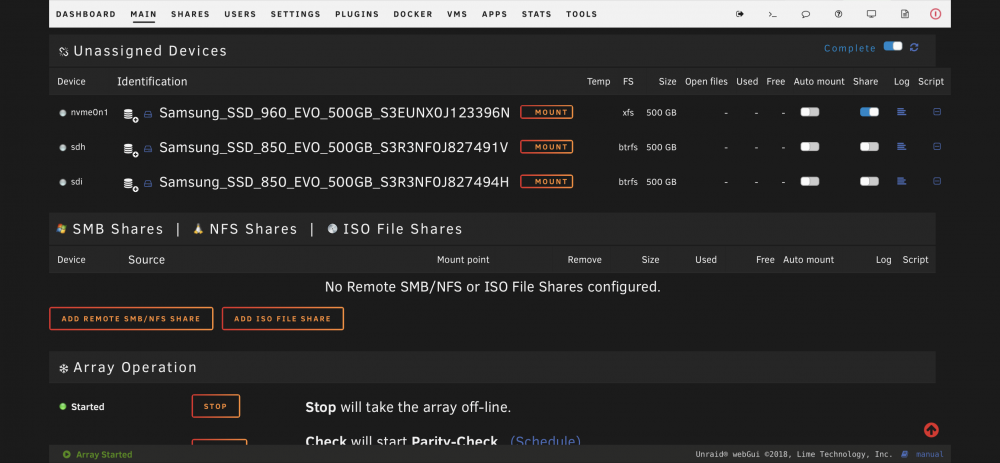
Task: Open the Apps menu
Action: [495, 14]
